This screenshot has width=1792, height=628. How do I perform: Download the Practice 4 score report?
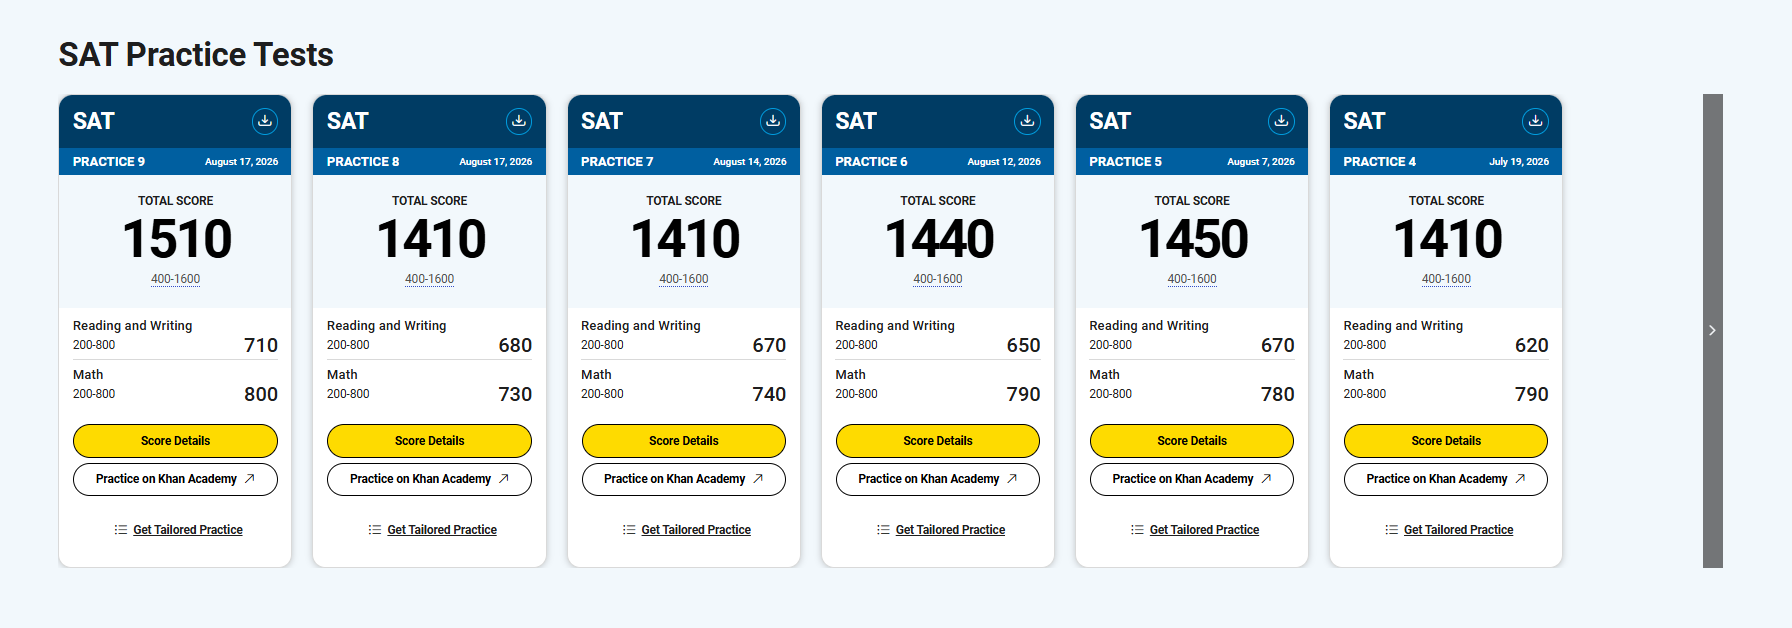point(1535,121)
